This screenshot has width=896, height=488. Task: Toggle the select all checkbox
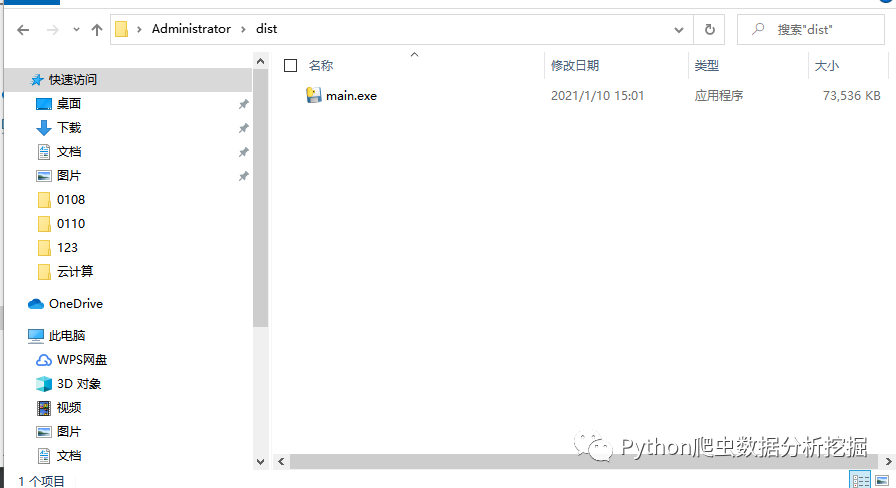coord(290,66)
